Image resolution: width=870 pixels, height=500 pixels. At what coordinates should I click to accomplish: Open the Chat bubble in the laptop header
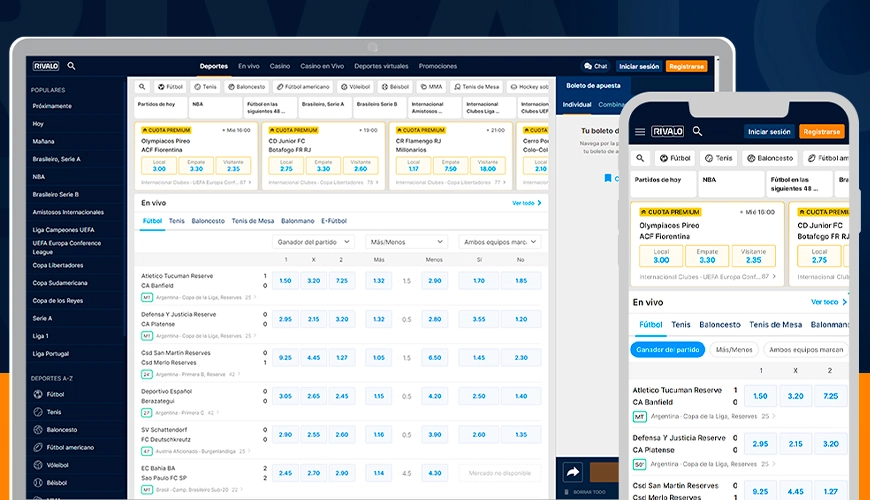(x=595, y=66)
